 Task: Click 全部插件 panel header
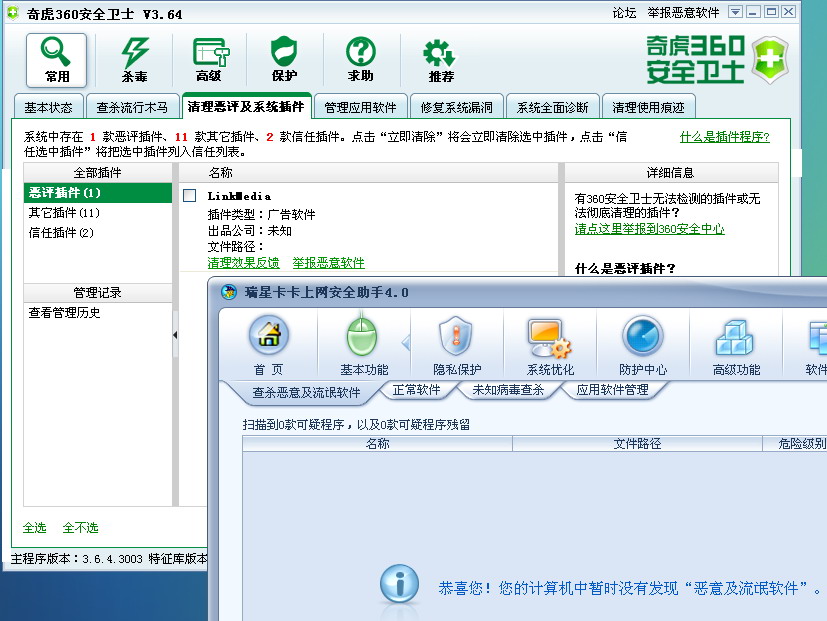click(98, 173)
